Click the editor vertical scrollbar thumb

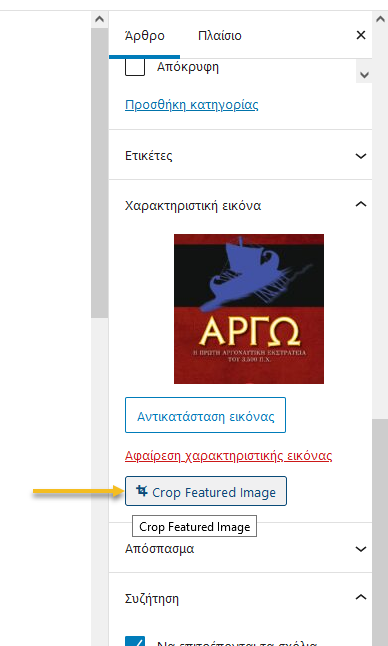99,173
